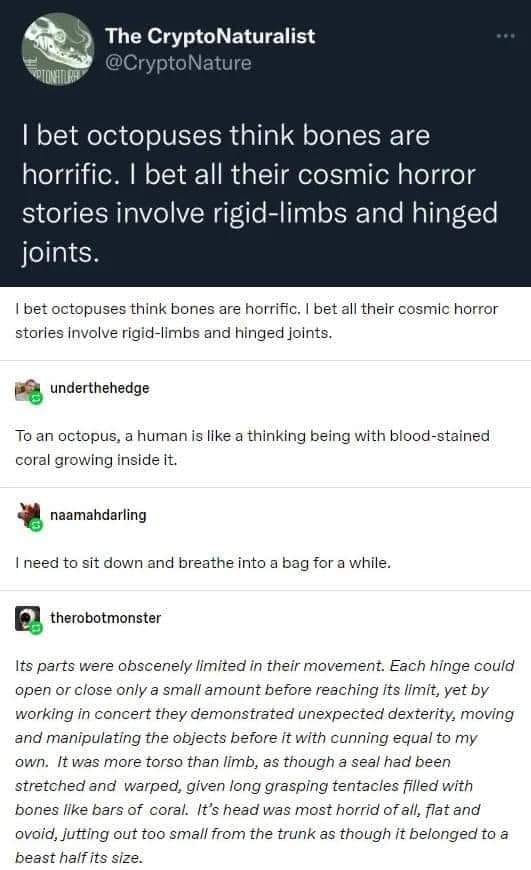Click the reblog badge on therobotmonster avatar
Viewport: 531px width, 870px height.
point(36,628)
